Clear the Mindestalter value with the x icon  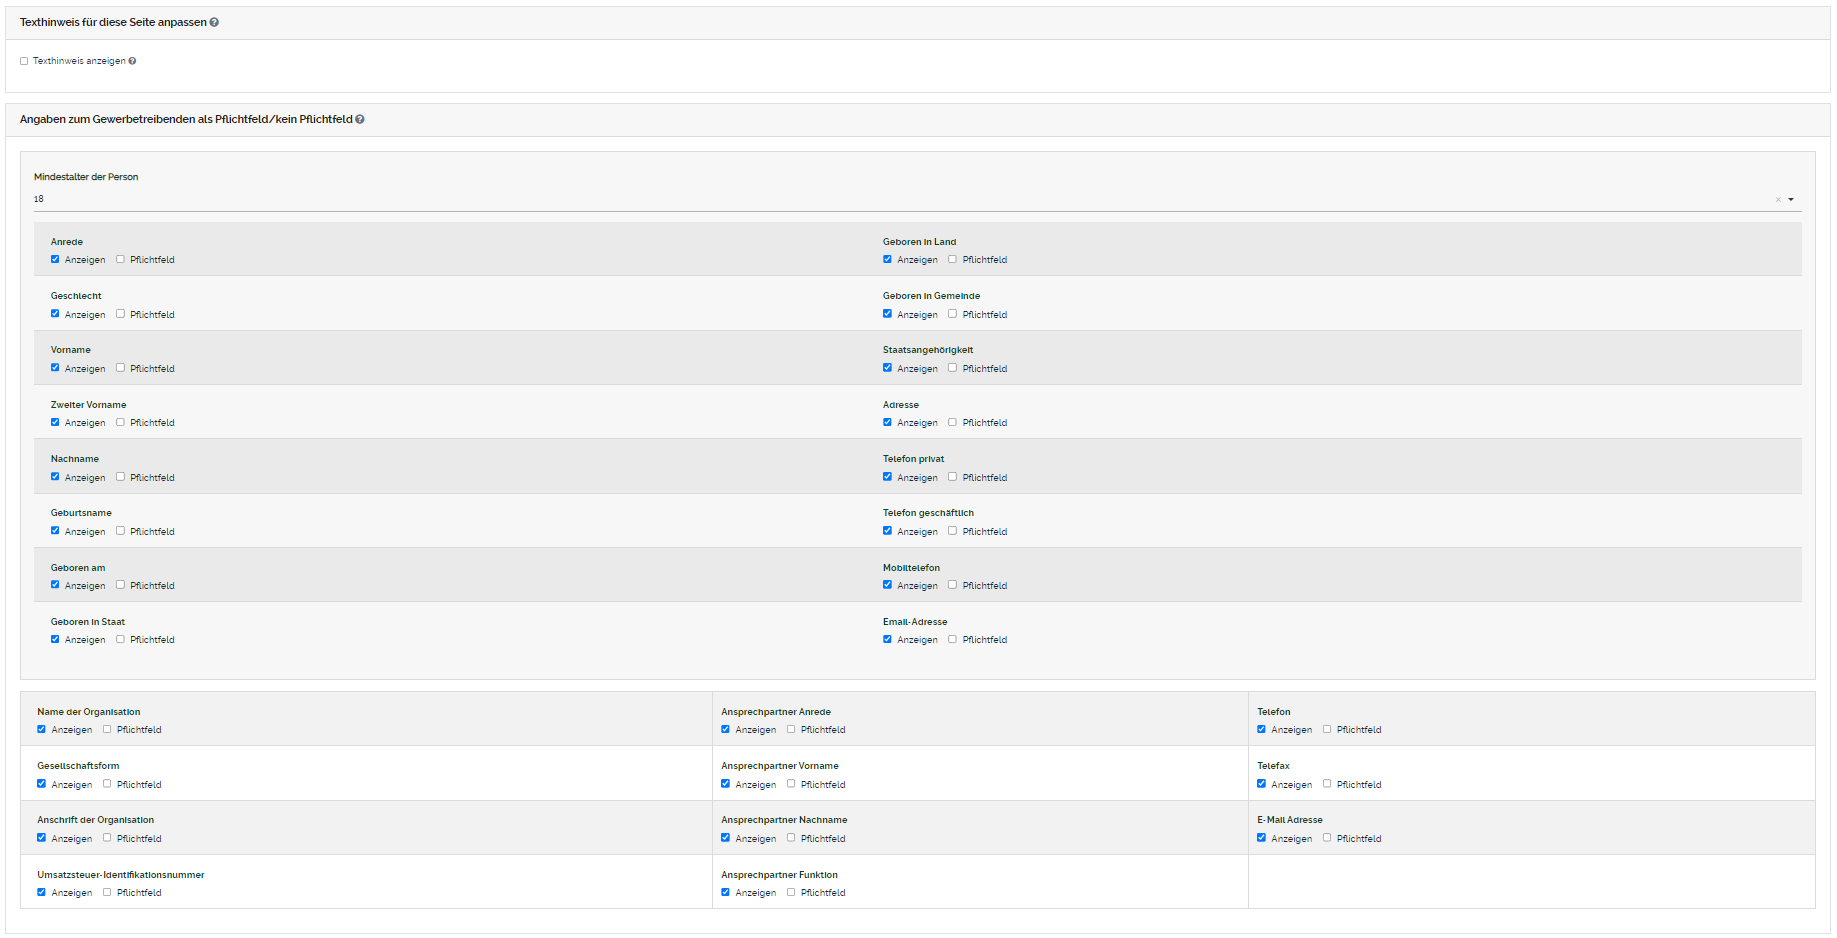pyautogui.click(x=1778, y=200)
